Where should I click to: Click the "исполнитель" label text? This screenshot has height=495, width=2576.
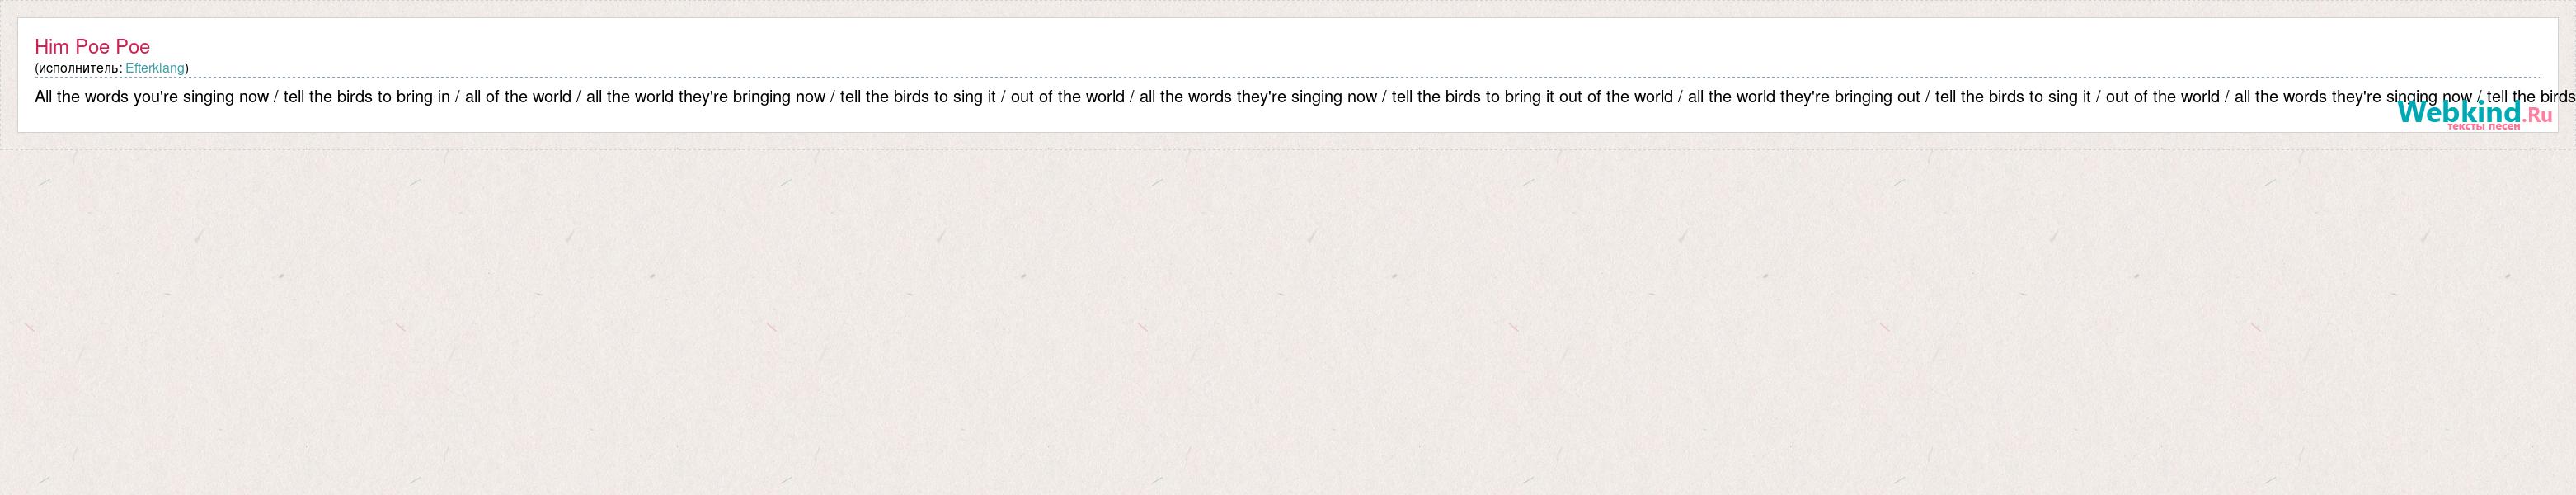pyautogui.click(x=79, y=68)
